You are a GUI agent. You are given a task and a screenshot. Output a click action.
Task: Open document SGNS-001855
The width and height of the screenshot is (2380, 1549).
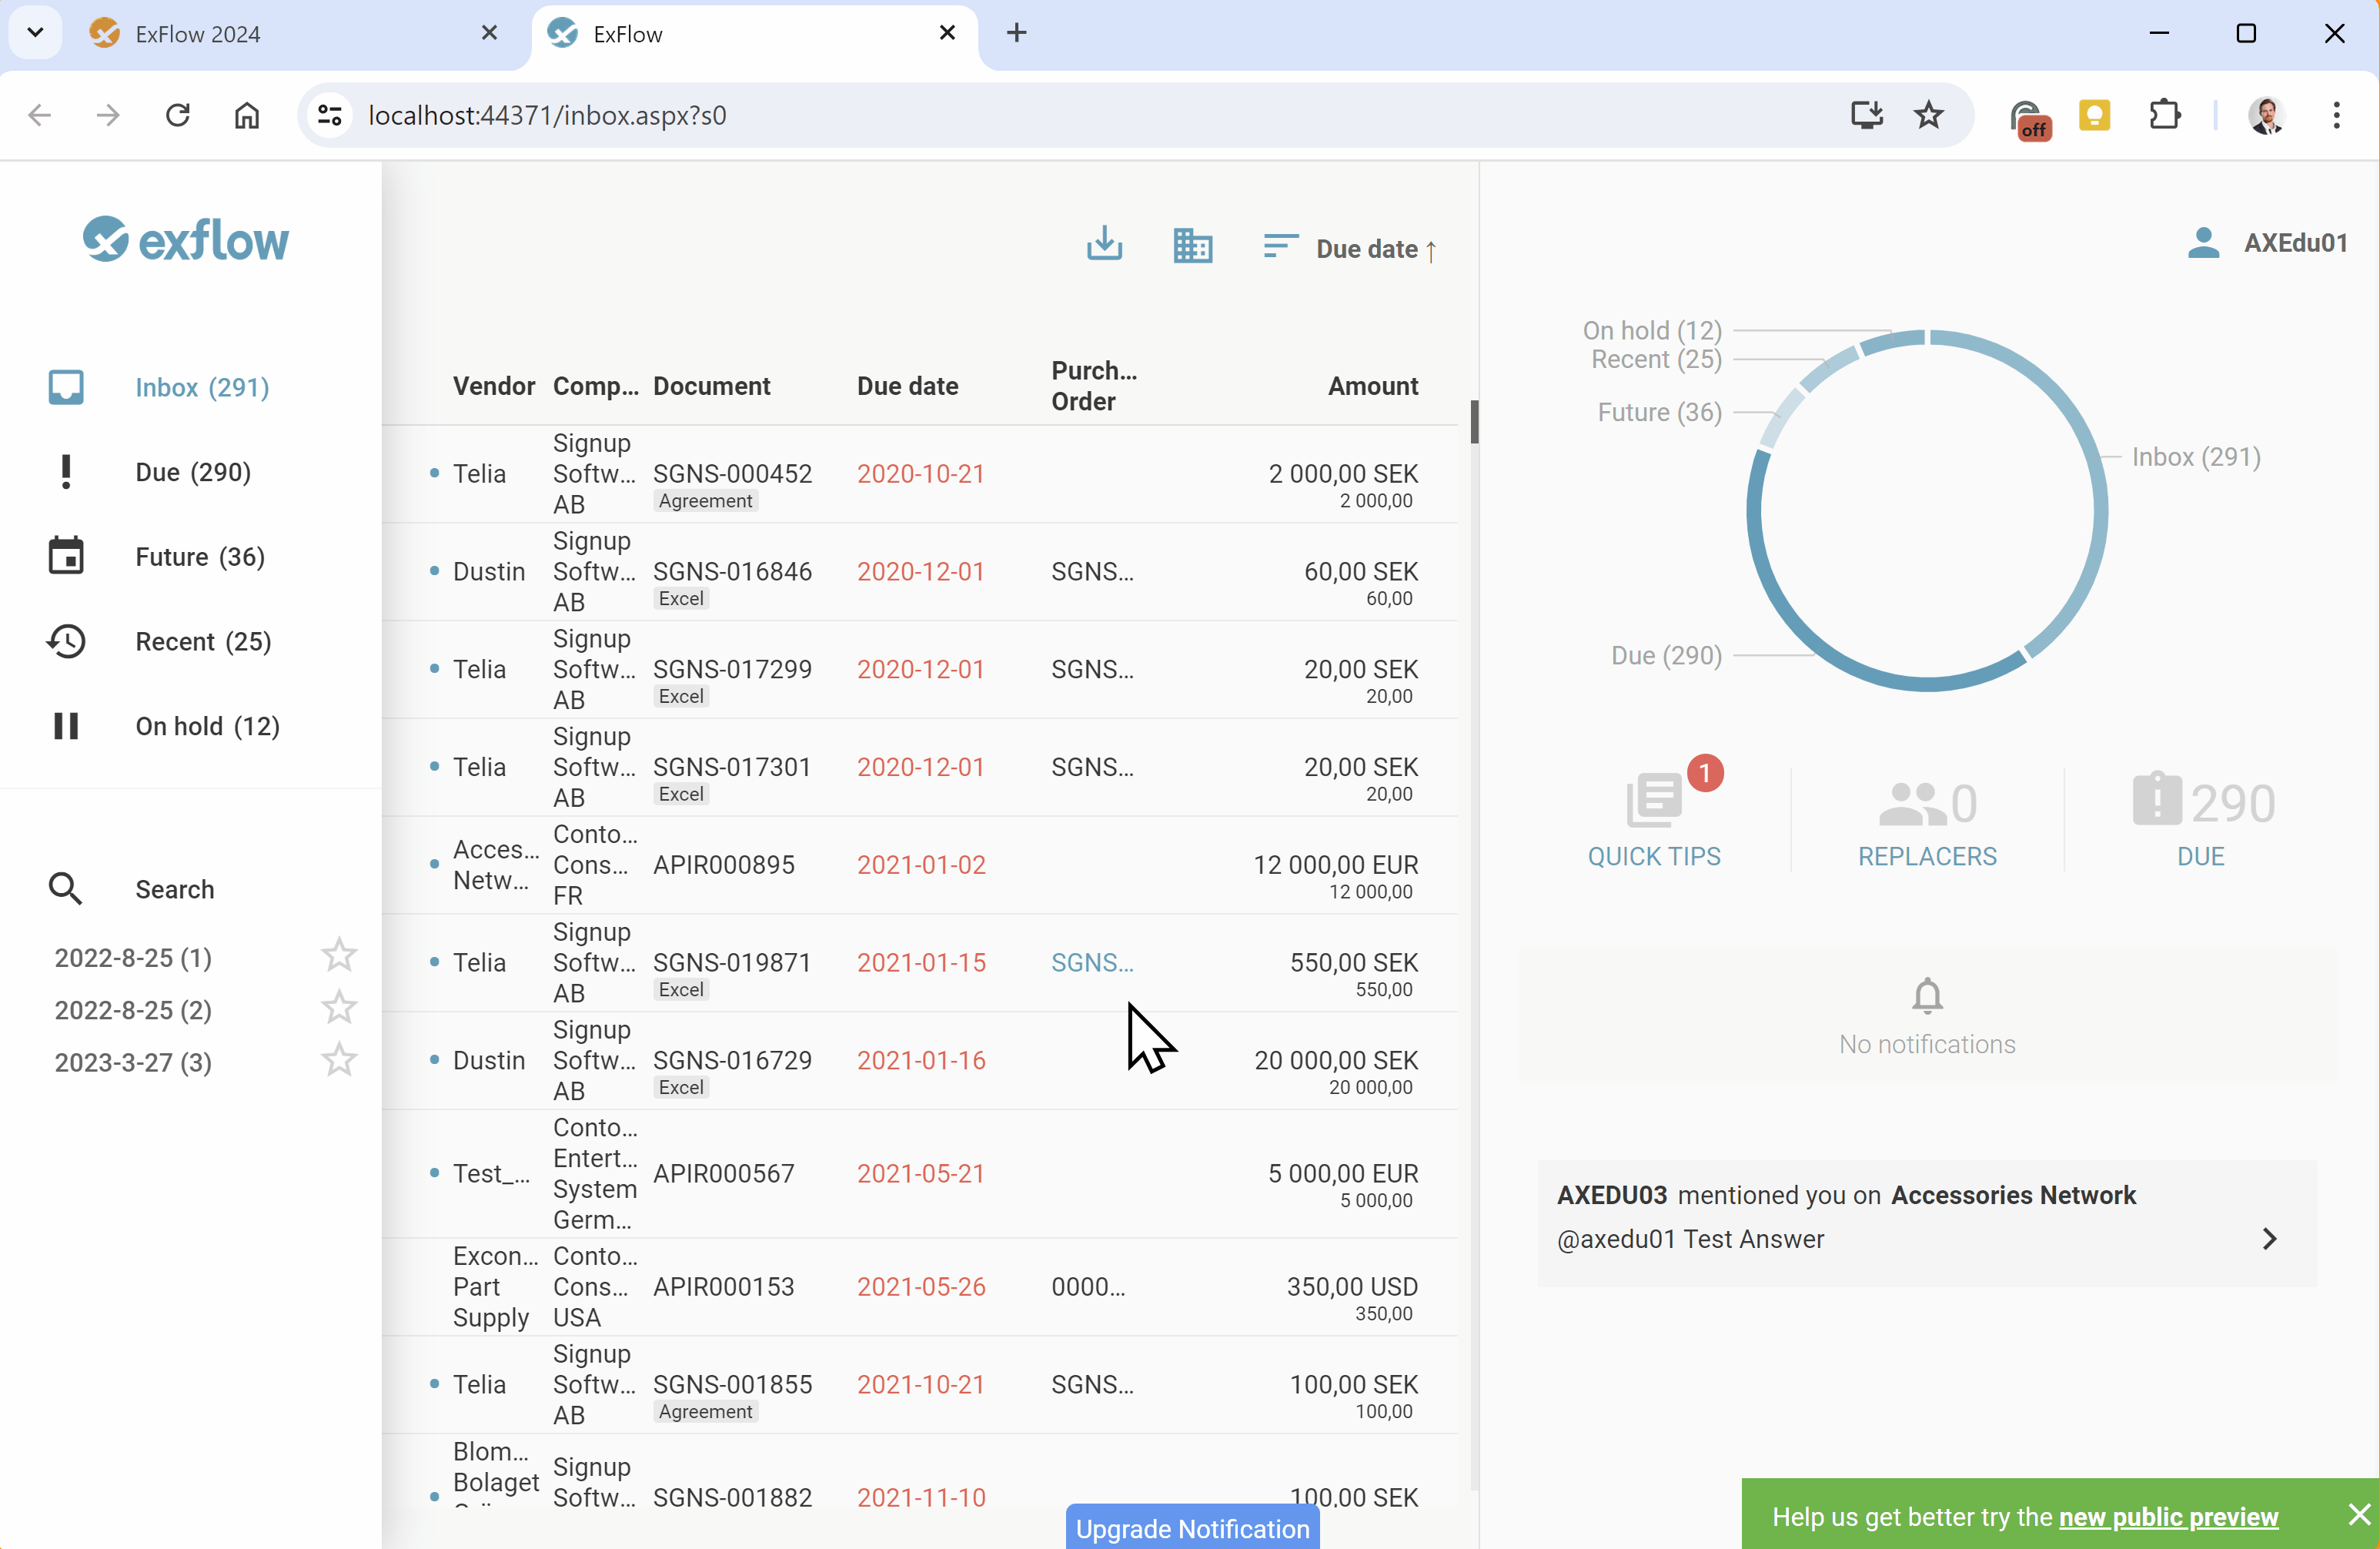coord(732,1384)
